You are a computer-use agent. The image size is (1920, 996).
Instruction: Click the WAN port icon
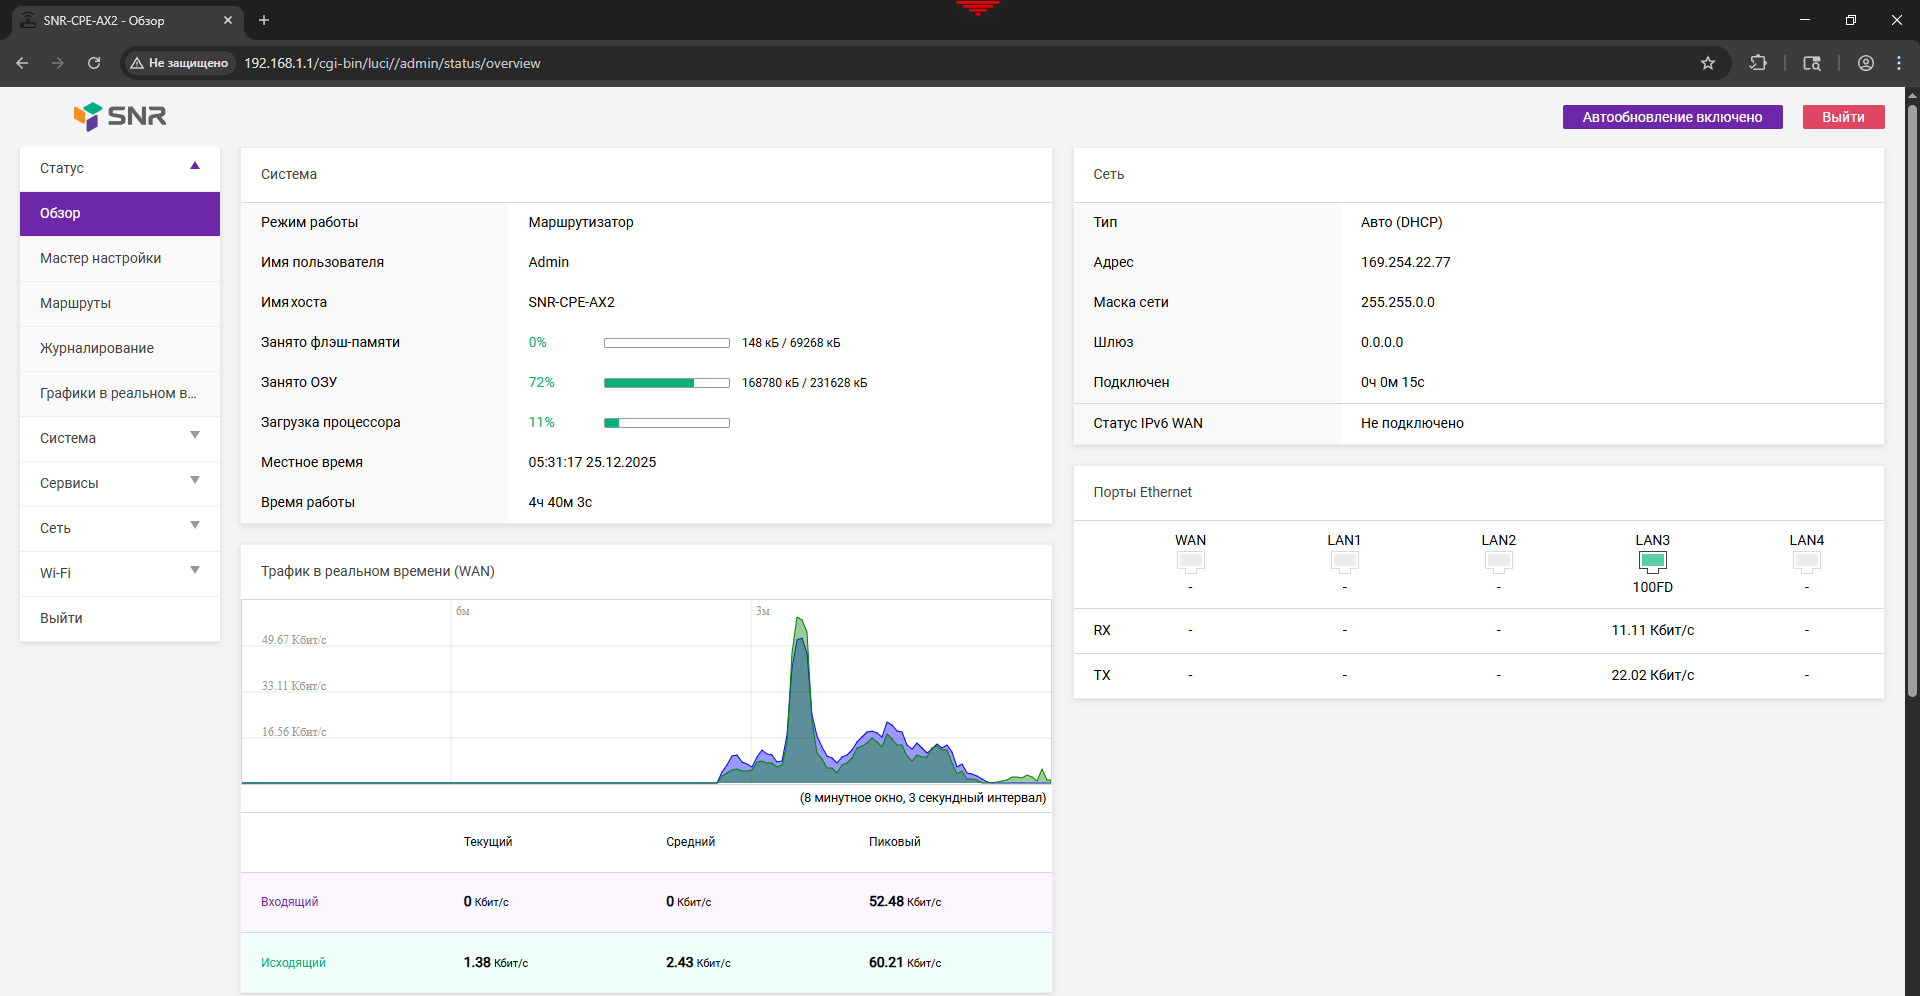click(x=1190, y=561)
